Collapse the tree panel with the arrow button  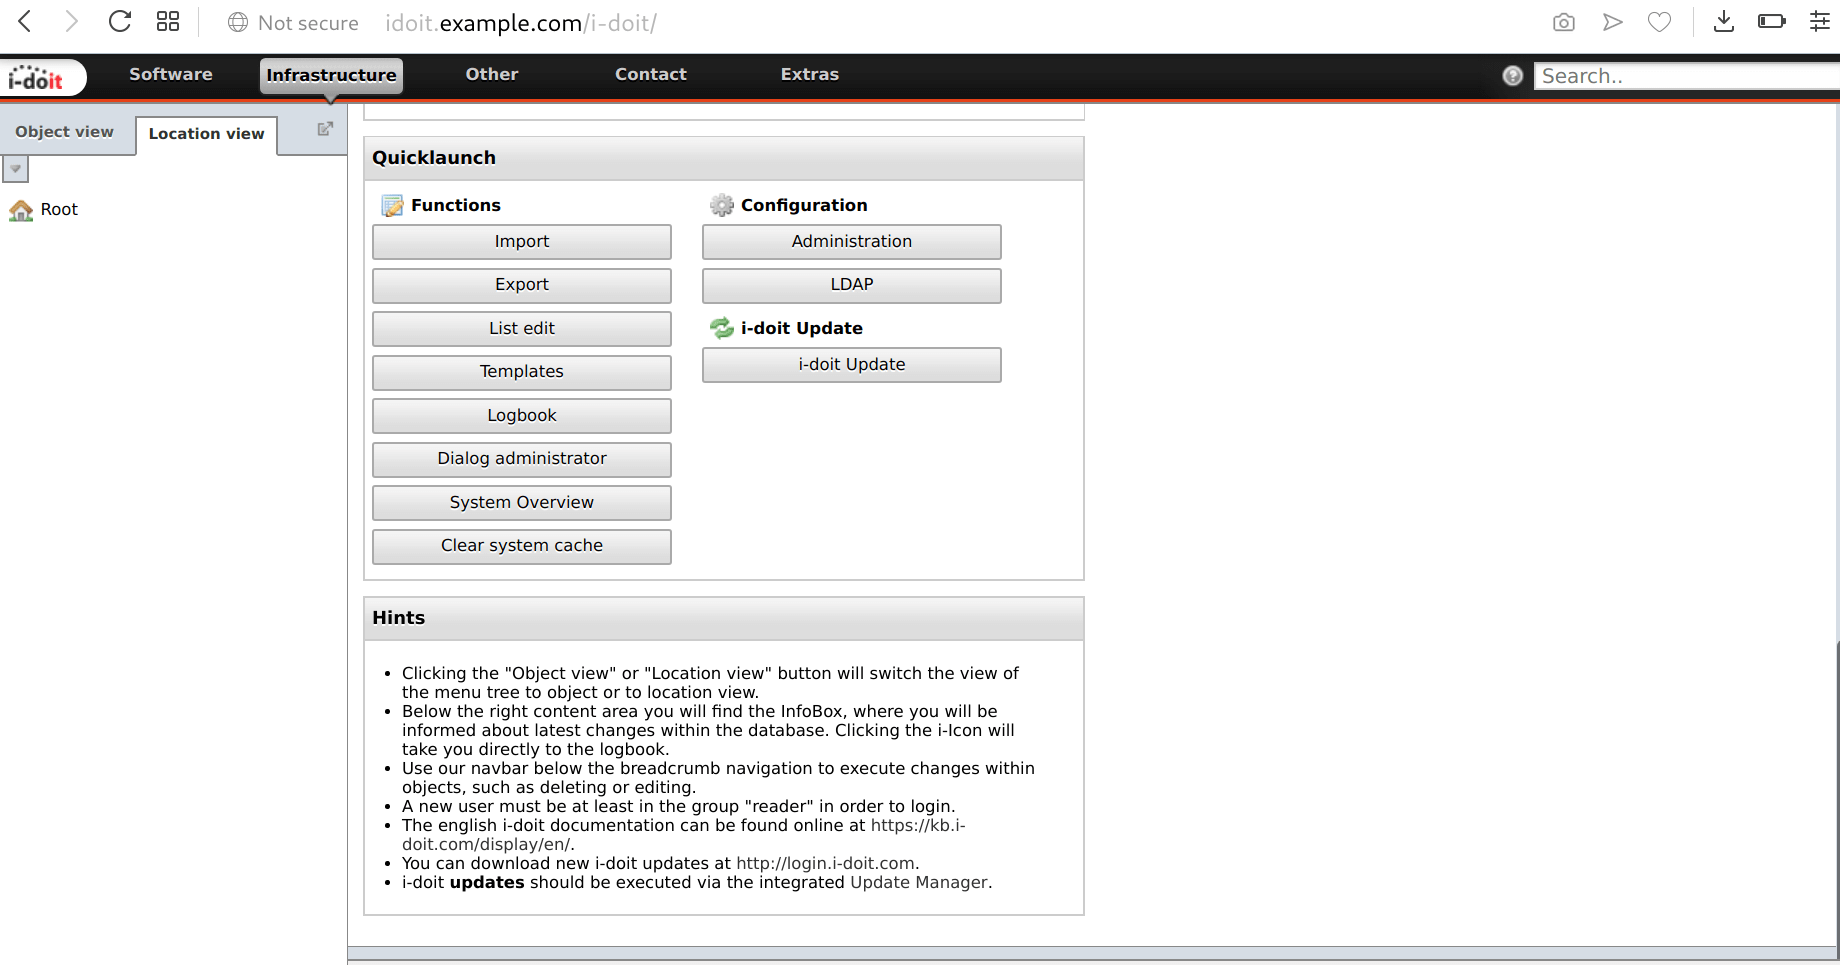pos(15,169)
